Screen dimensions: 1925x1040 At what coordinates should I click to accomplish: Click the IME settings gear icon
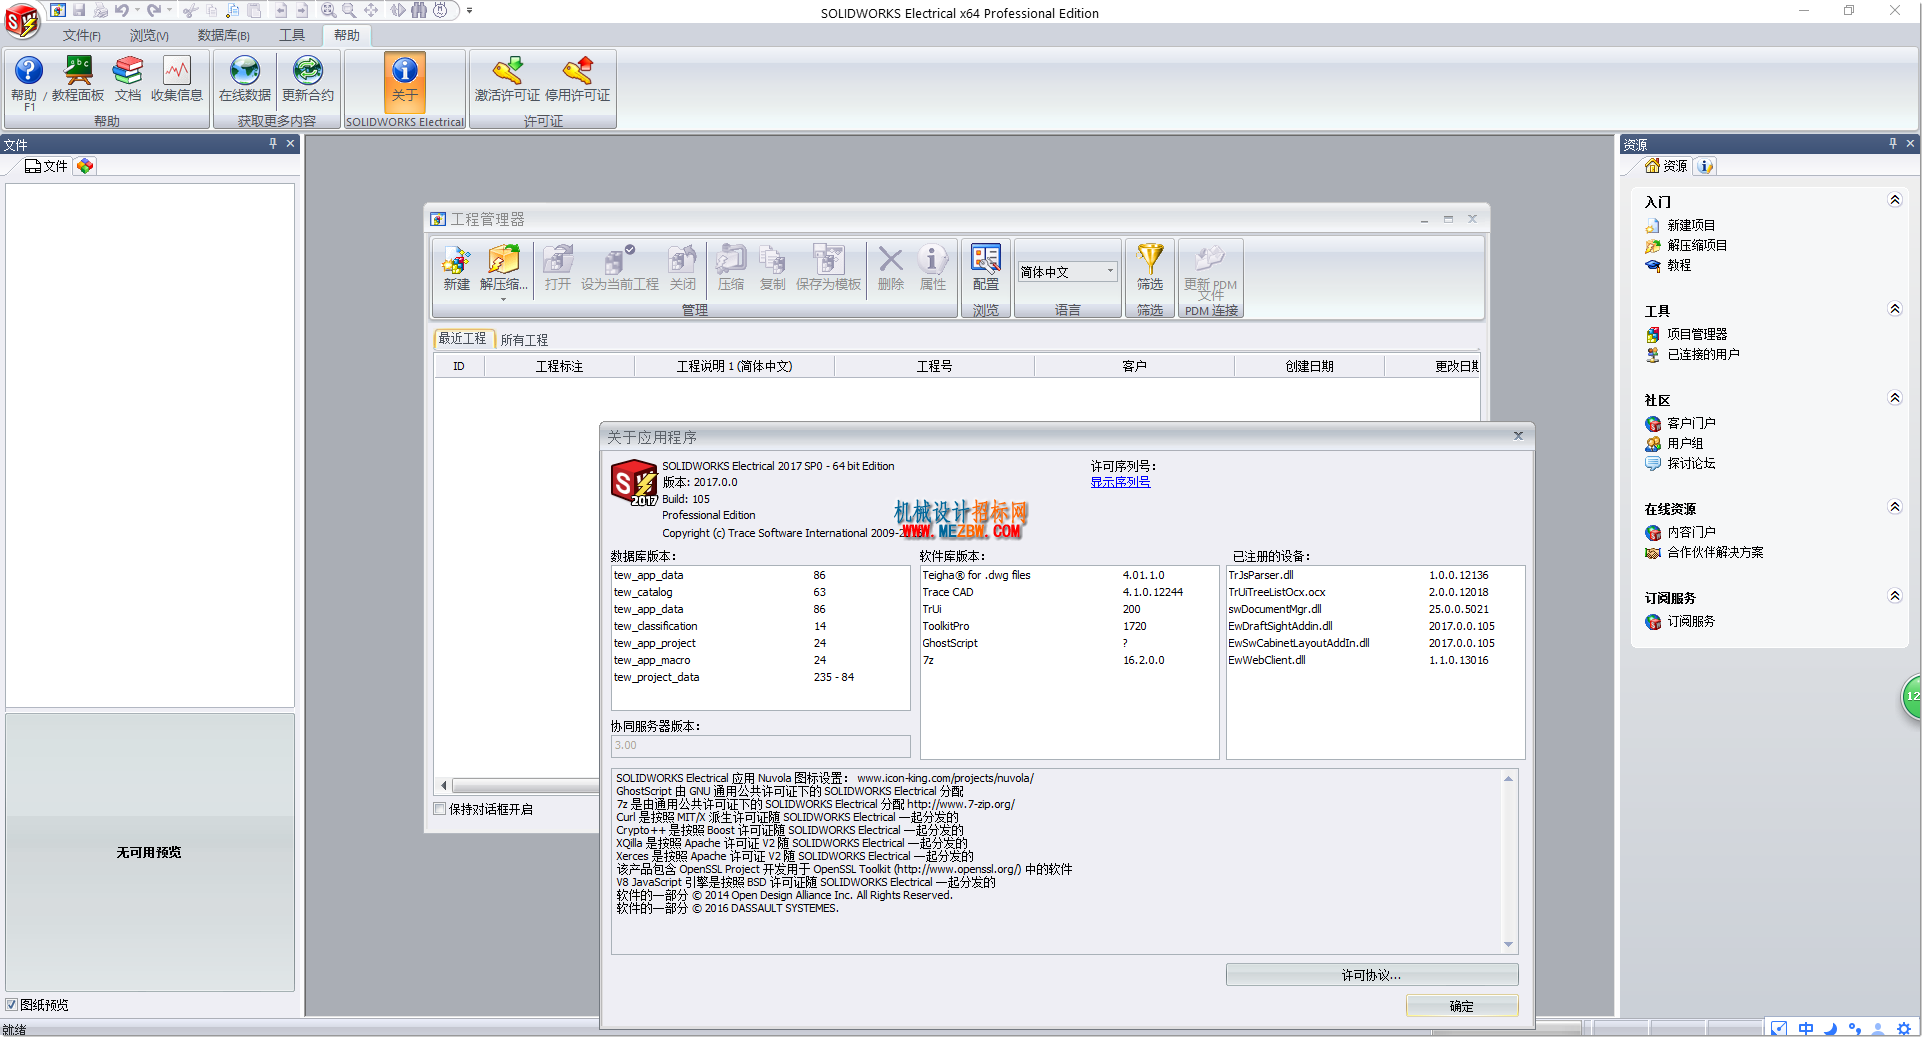coord(1904,1028)
